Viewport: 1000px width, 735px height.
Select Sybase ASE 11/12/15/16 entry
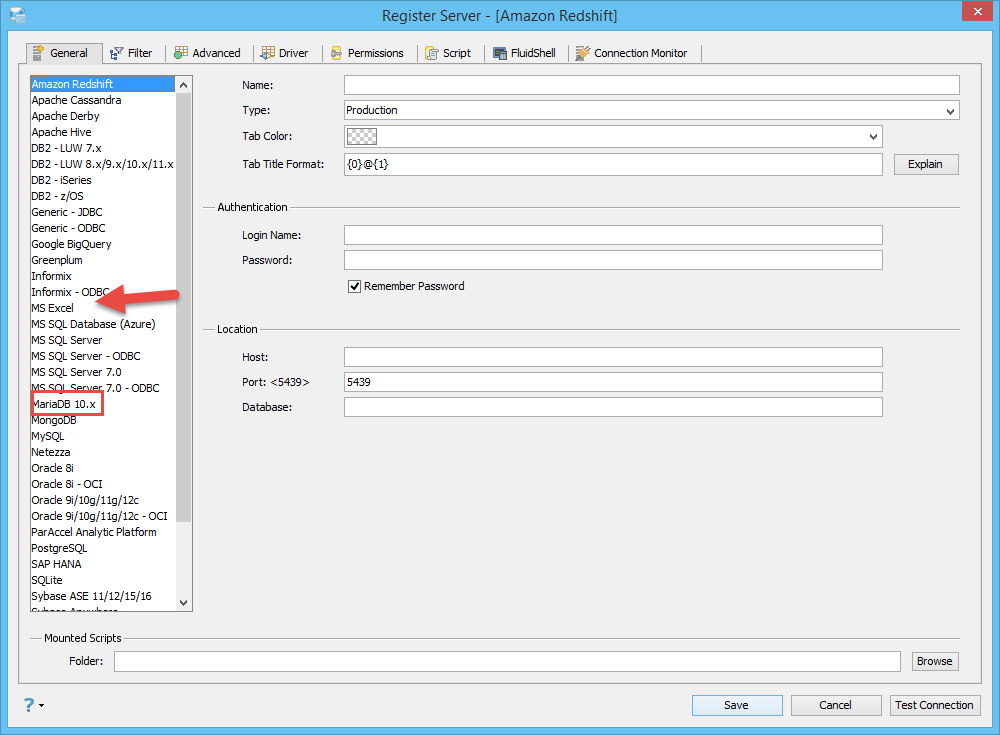(103, 596)
